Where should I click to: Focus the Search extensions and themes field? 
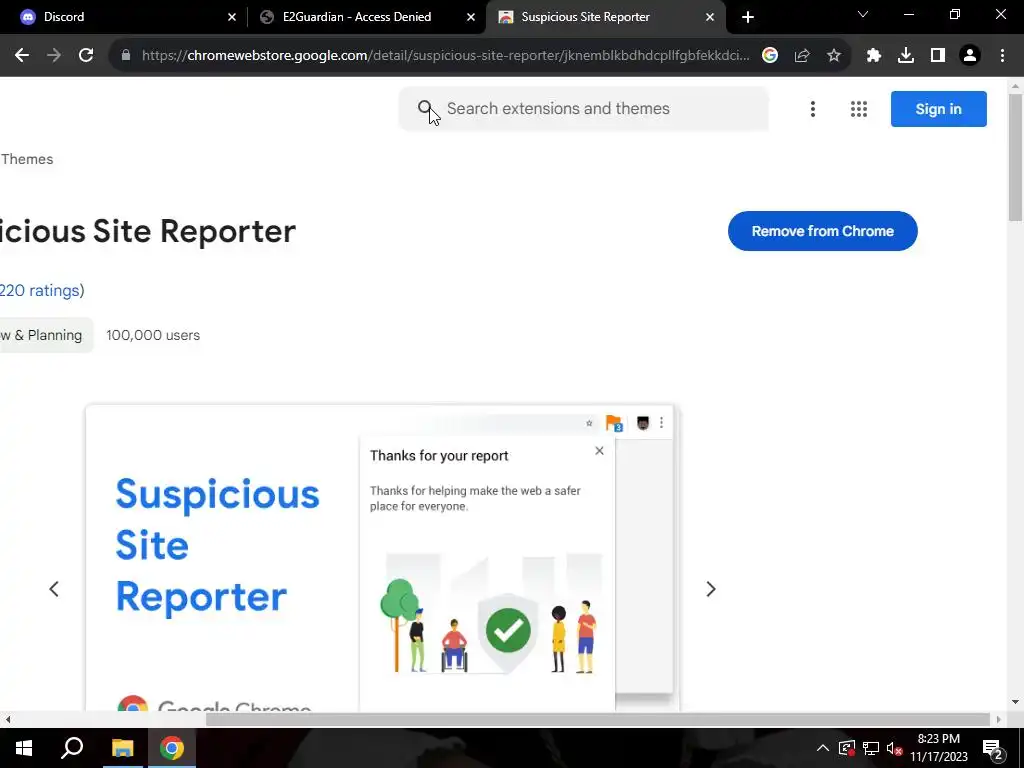click(x=584, y=109)
